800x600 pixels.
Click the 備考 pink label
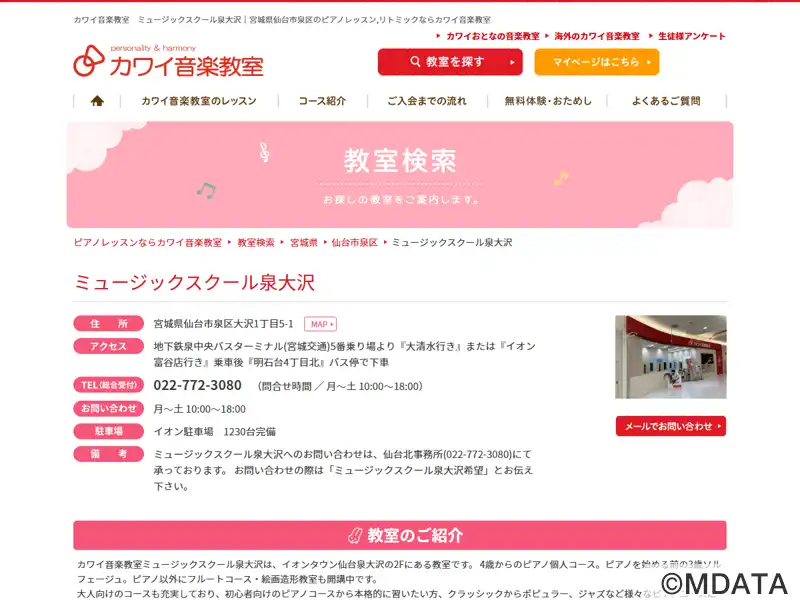click(x=109, y=454)
